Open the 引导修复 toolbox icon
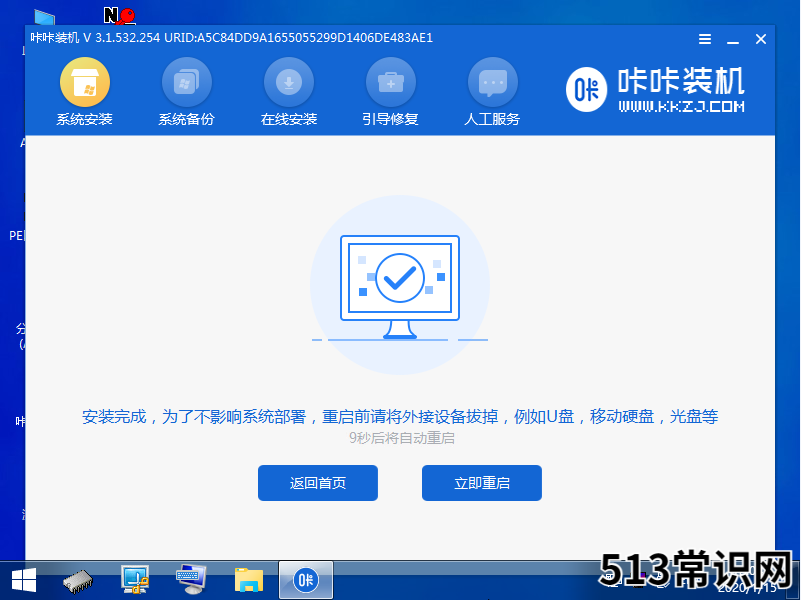Image resolution: width=801 pixels, height=600 pixels. point(391,82)
